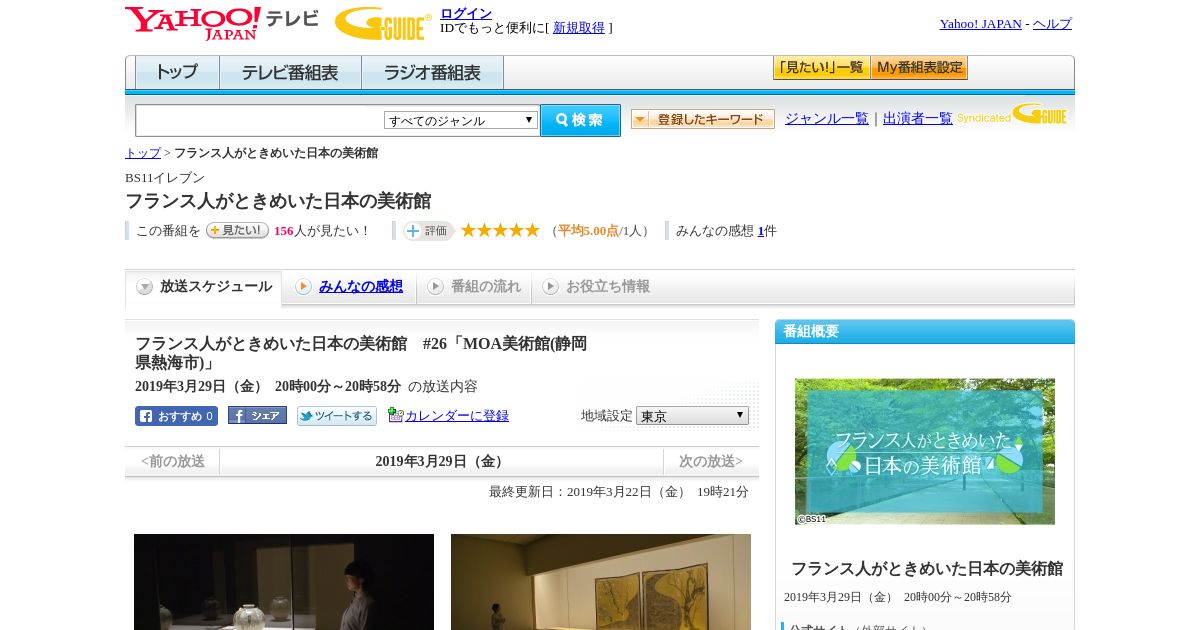The height and width of the screenshot is (630, 1200).
Task: Click play icon beside お役立ち情報
Action: (550, 287)
